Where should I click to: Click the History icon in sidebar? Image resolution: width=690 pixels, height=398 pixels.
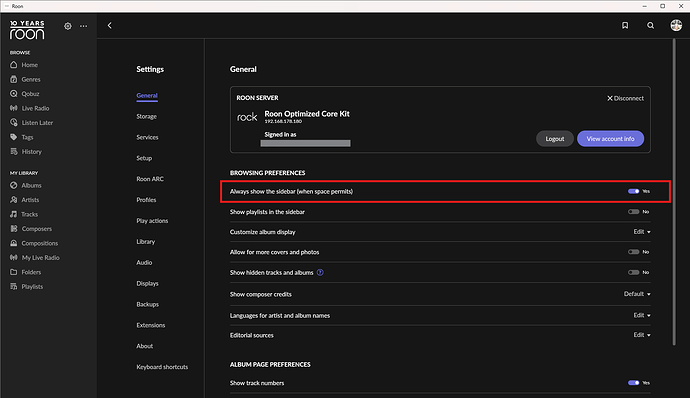pos(14,151)
